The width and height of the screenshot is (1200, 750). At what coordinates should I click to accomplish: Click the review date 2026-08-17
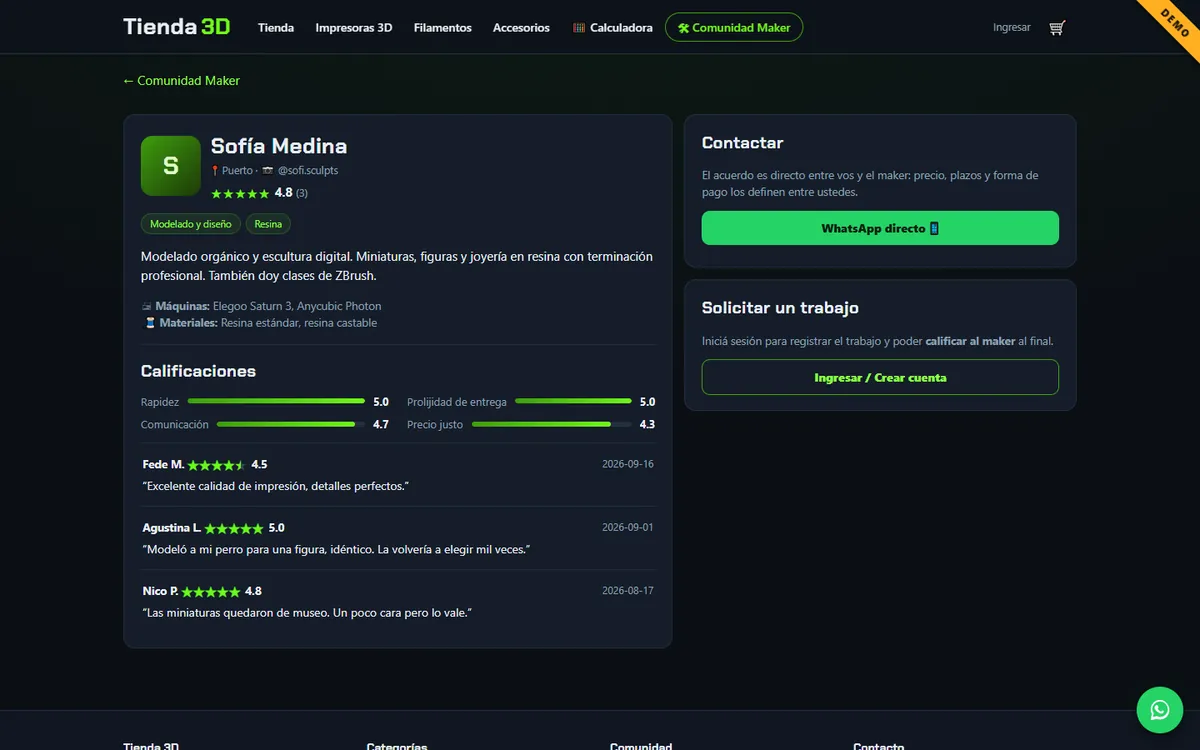point(628,591)
